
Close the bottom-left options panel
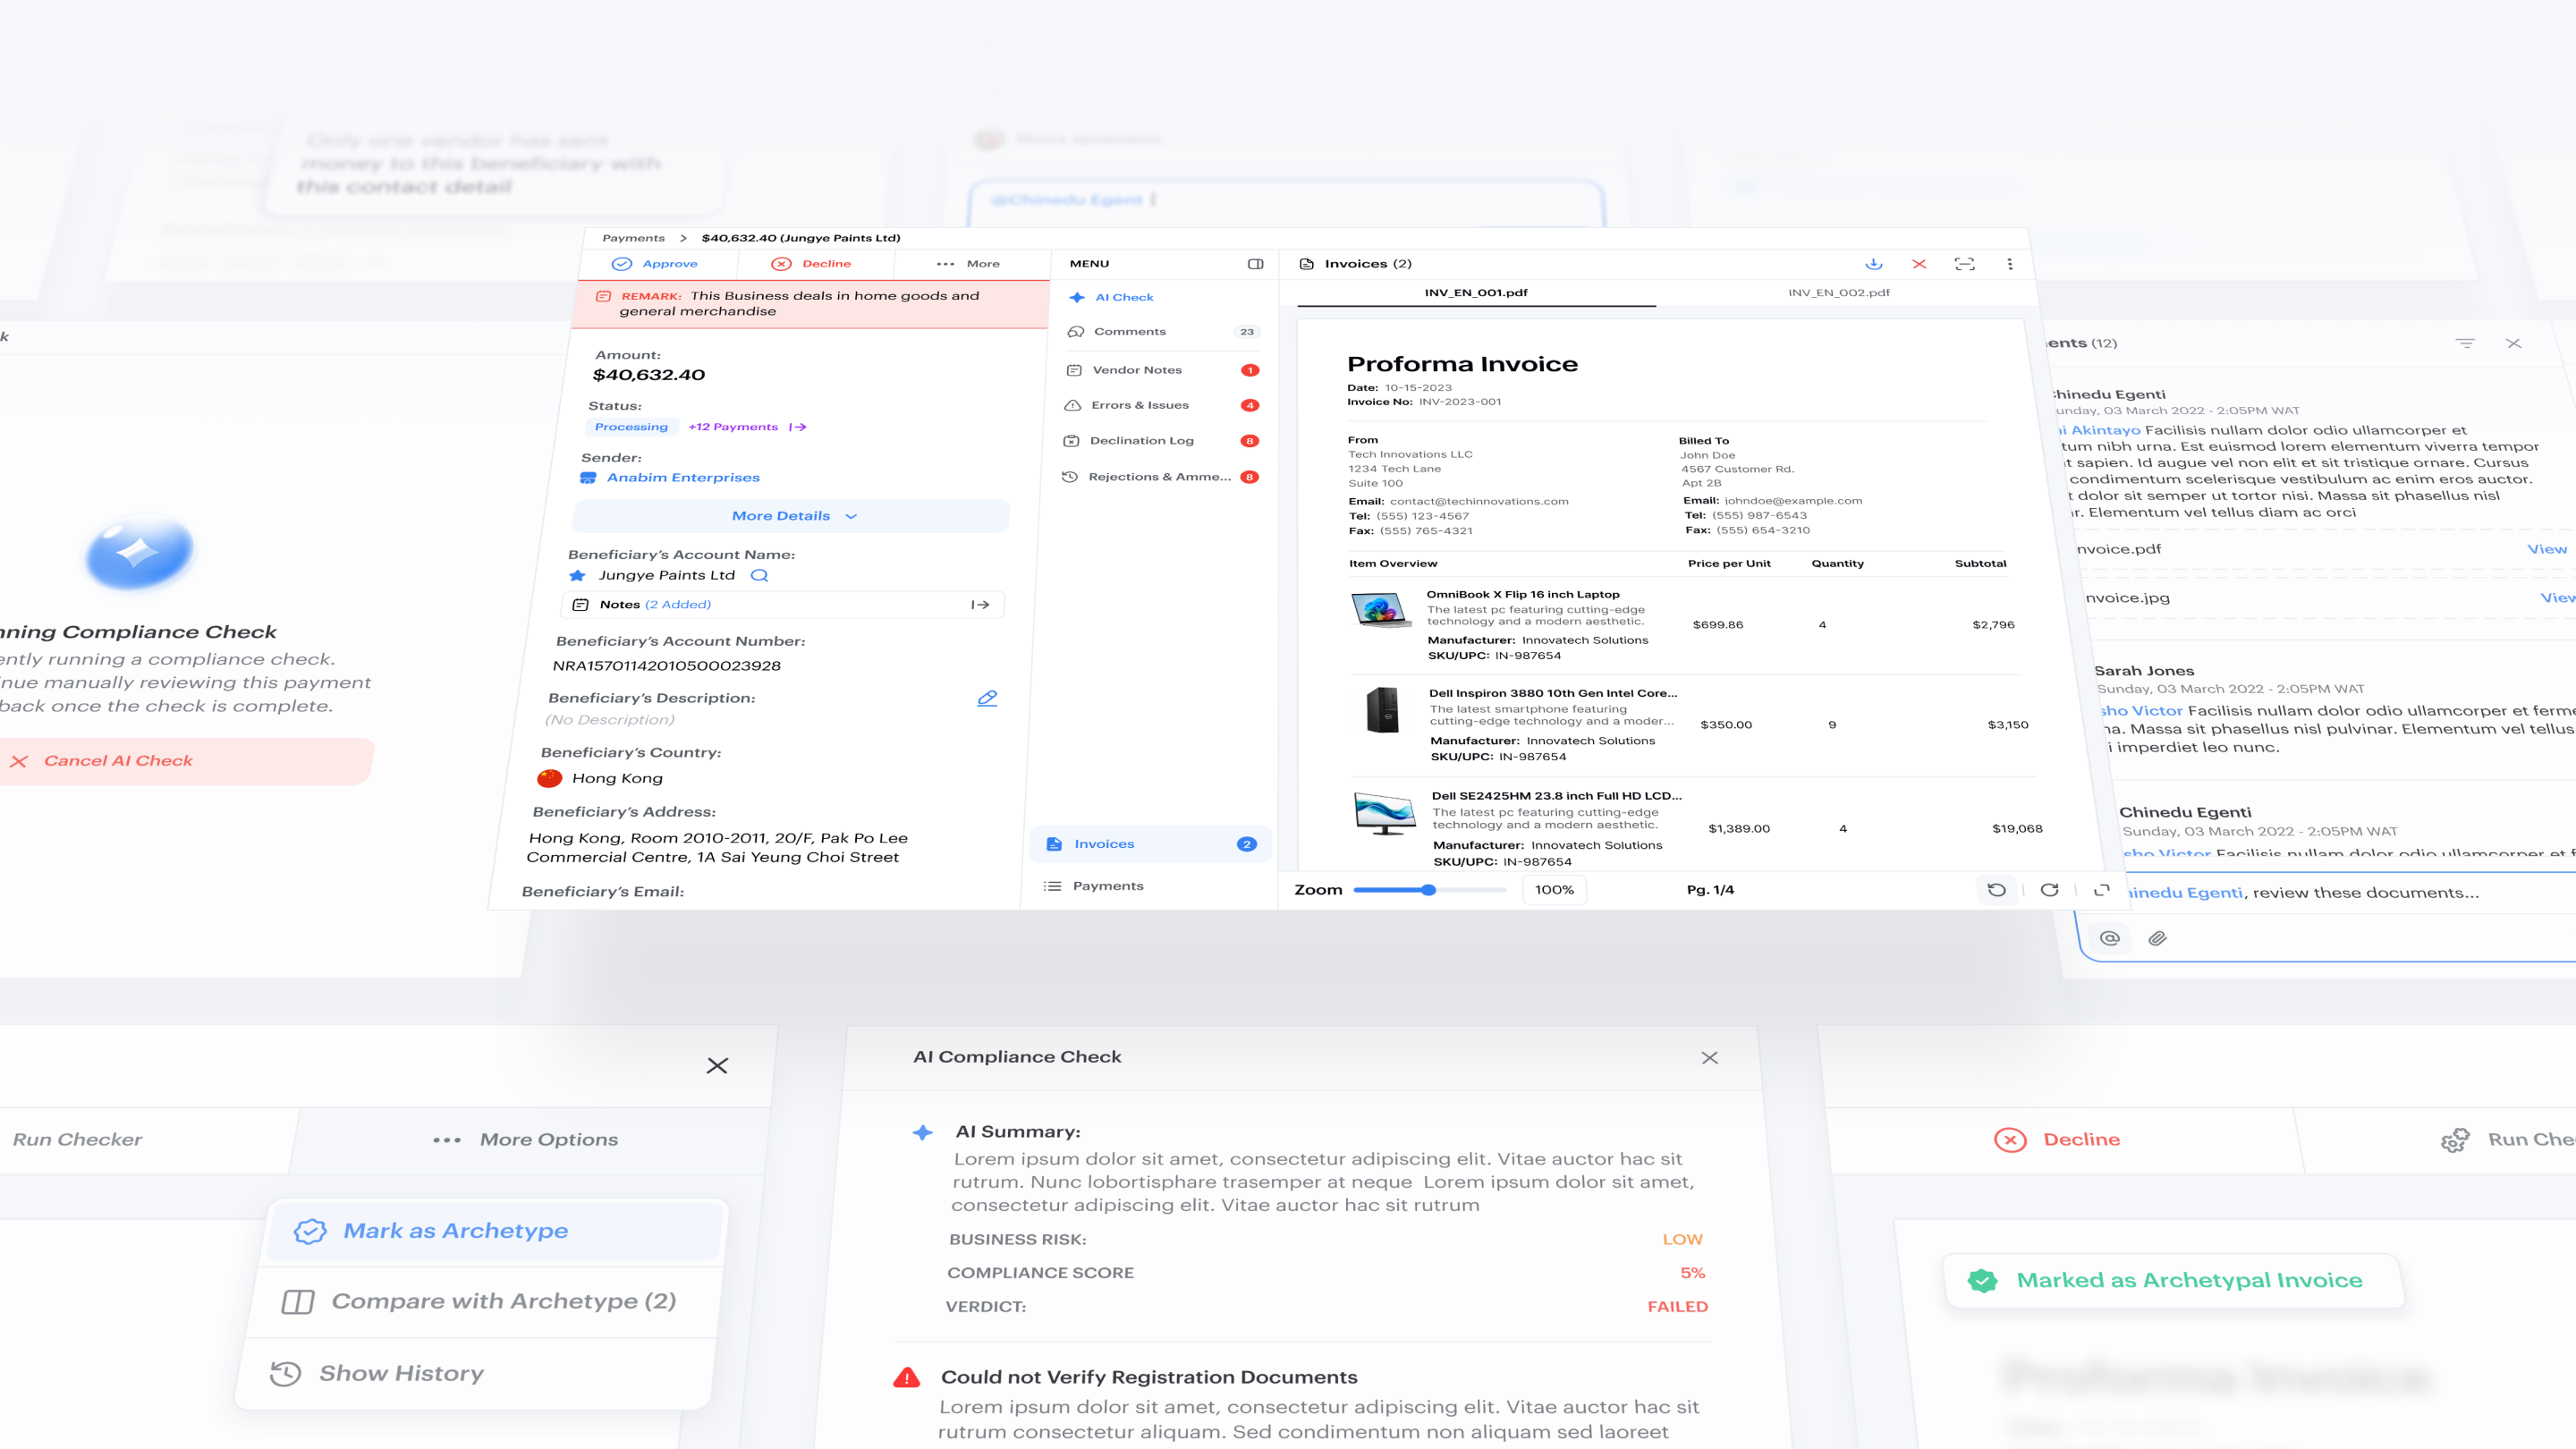717,1066
